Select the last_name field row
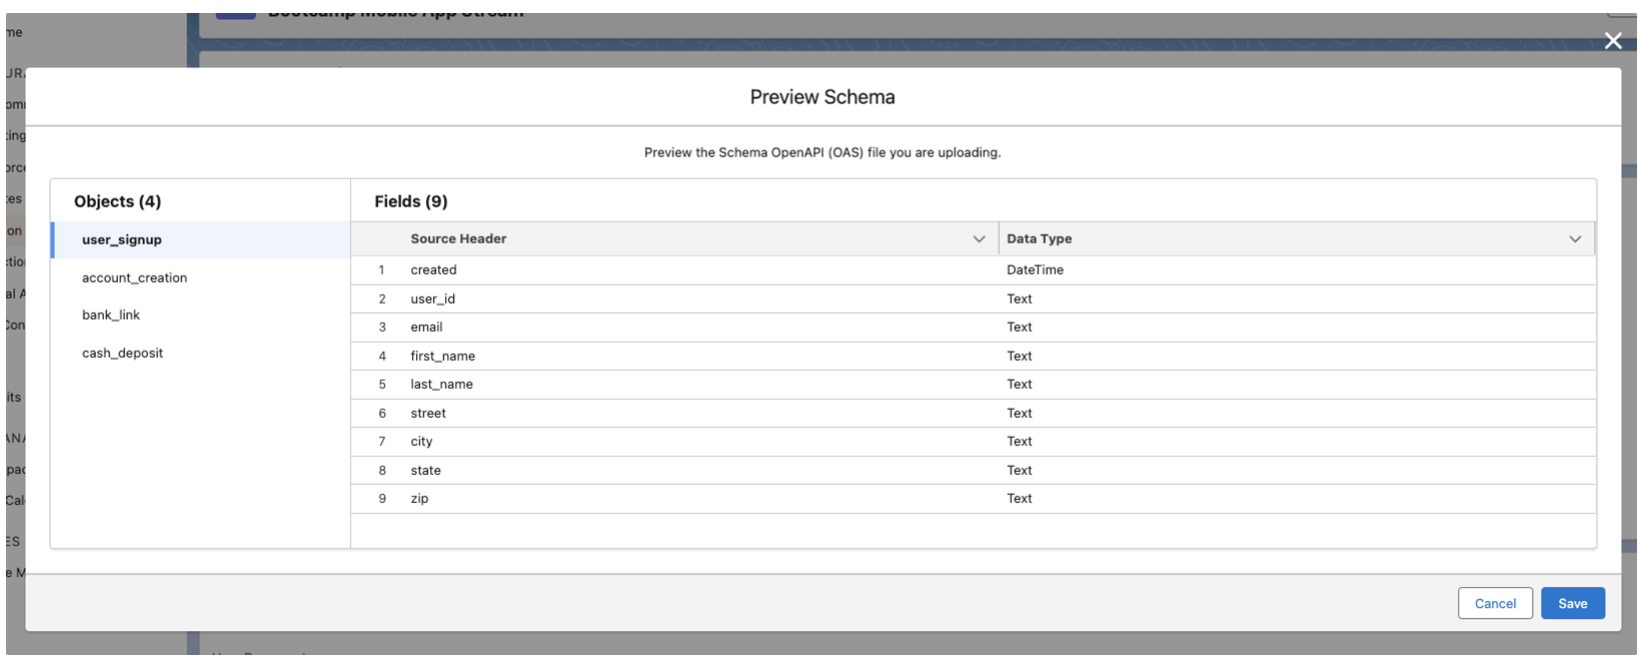Viewport: 1642px width, 664px height. (441, 383)
